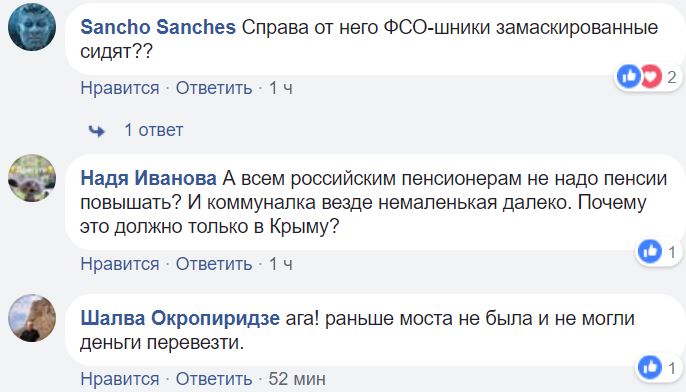Click the reply arrow icon beside '1 ответ'
Screen dimensions: 686x392
(97, 130)
